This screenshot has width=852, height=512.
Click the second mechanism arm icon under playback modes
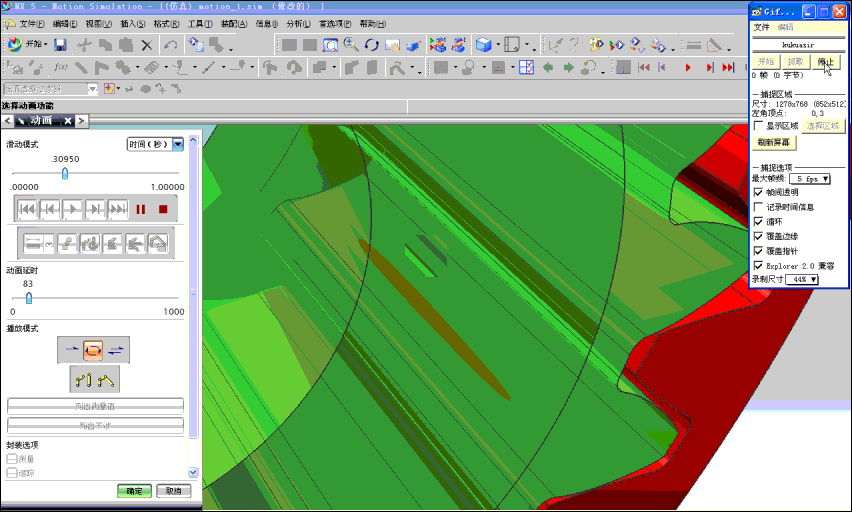pyautogui.click(x=106, y=379)
